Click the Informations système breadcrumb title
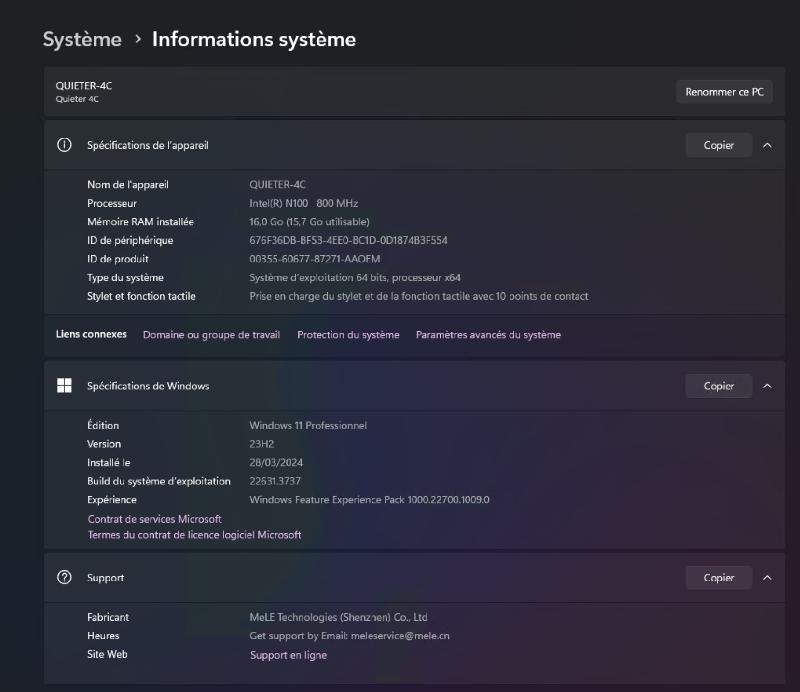Viewport: 800px width, 692px height. pyautogui.click(x=254, y=39)
